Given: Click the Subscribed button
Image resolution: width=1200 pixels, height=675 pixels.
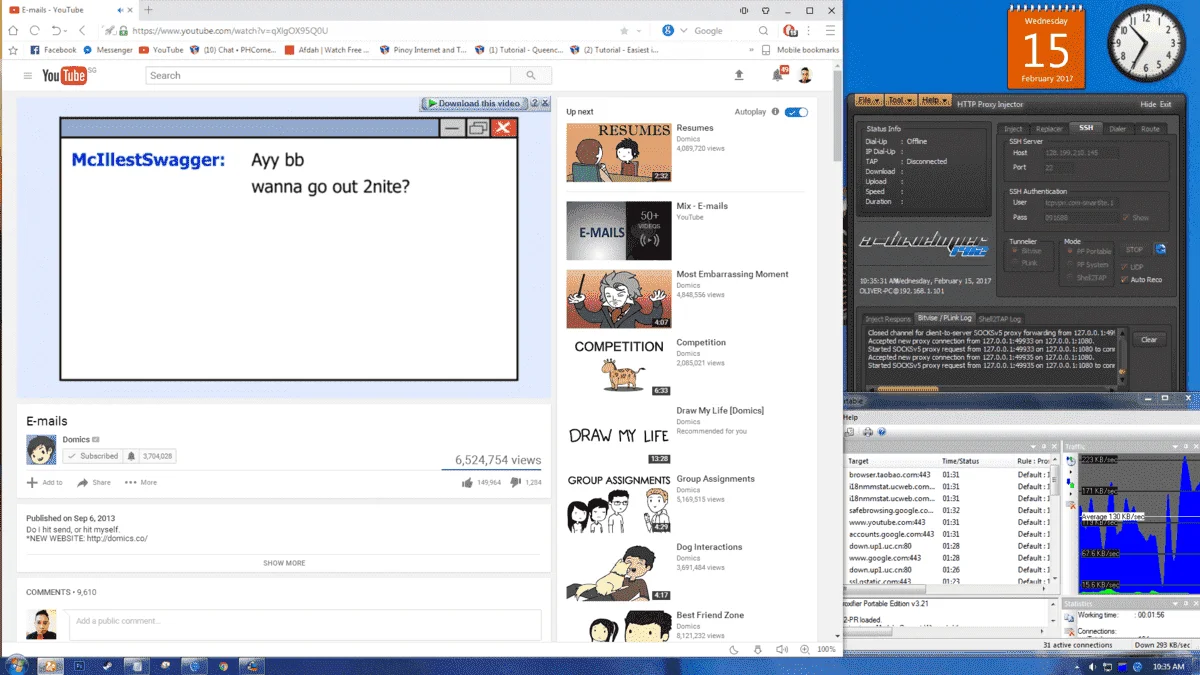Looking at the screenshot, I should coord(92,456).
